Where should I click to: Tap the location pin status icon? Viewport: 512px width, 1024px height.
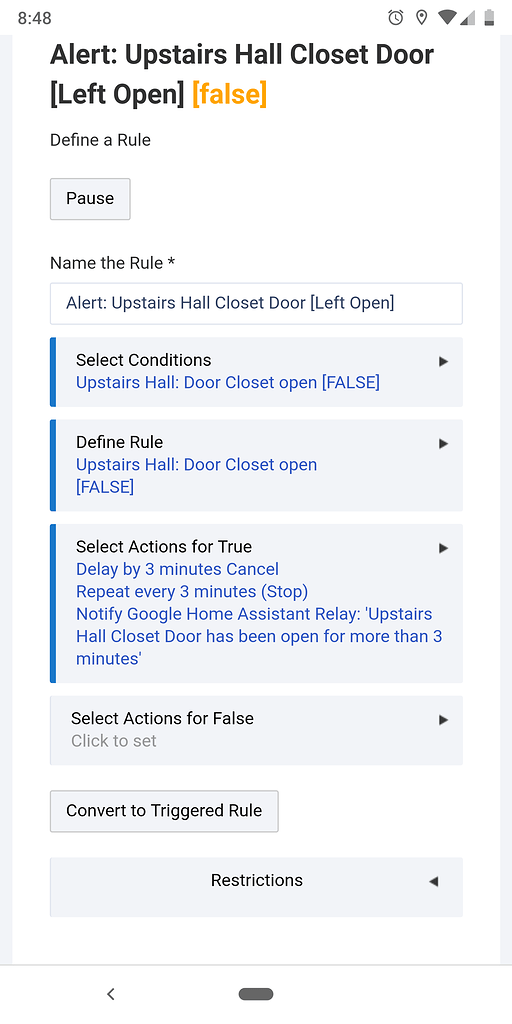pyautogui.click(x=421, y=18)
